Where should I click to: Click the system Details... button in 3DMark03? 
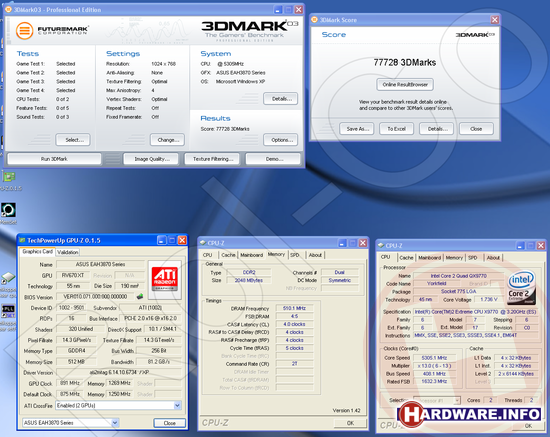pos(281,99)
